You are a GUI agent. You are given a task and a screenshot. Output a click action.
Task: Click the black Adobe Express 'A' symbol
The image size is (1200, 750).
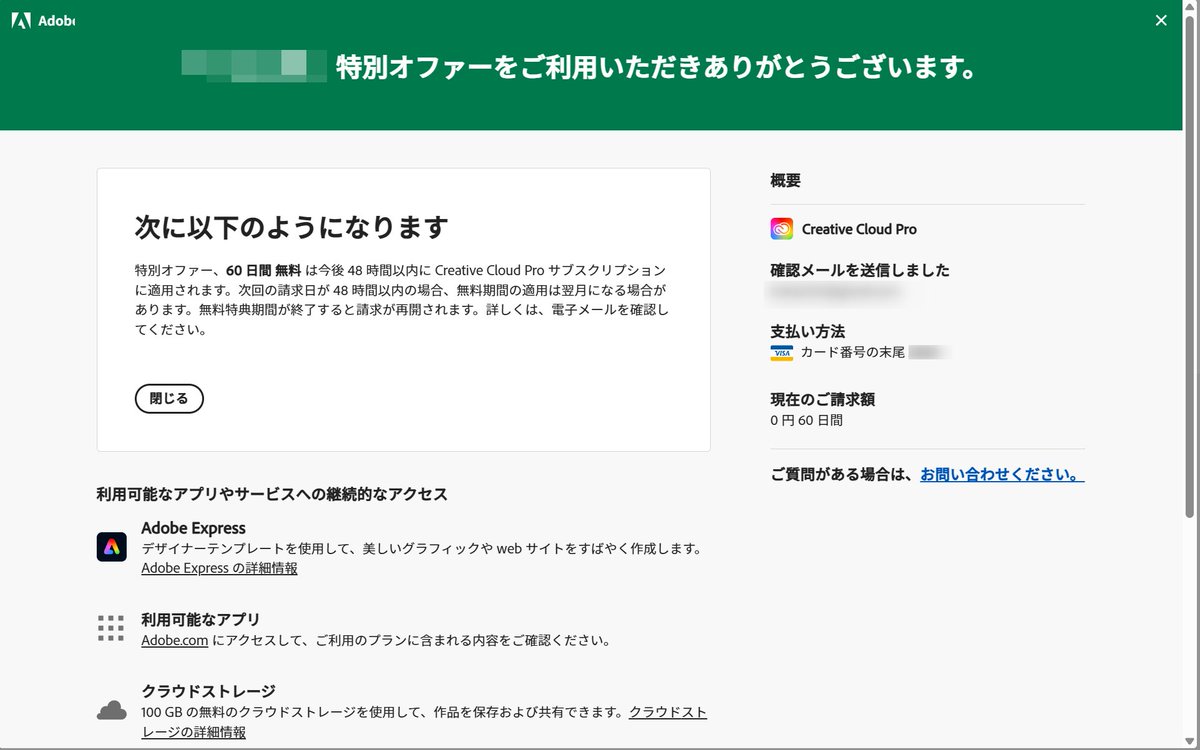coord(111,548)
